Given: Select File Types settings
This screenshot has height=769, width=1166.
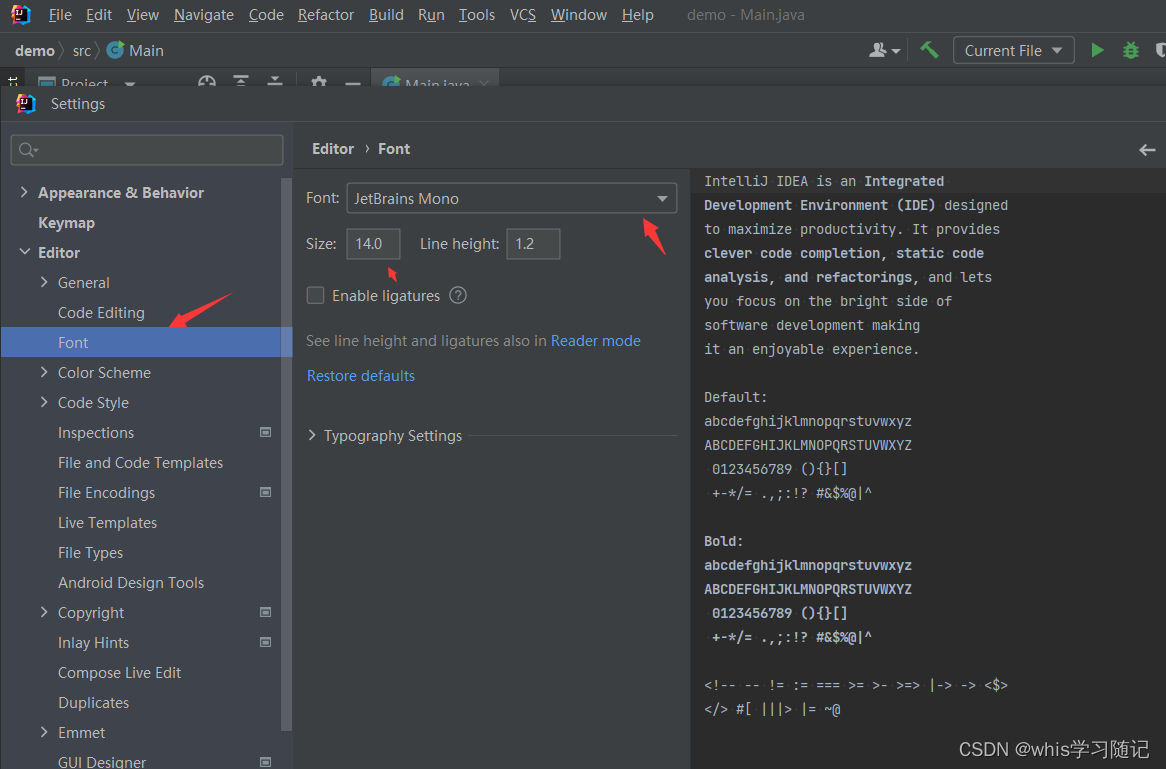Looking at the screenshot, I should [x=90, y=553].
